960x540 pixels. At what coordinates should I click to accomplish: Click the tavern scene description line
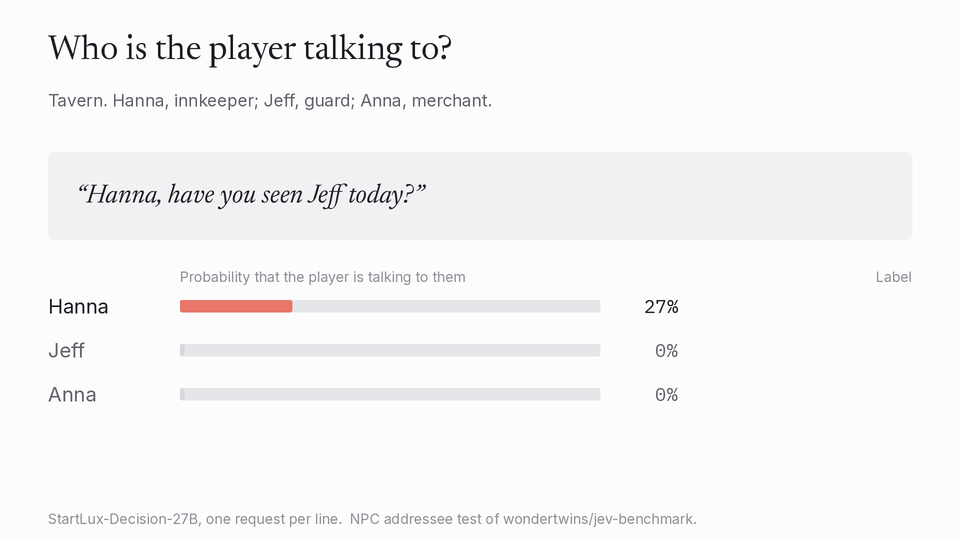tap(270, 100)
